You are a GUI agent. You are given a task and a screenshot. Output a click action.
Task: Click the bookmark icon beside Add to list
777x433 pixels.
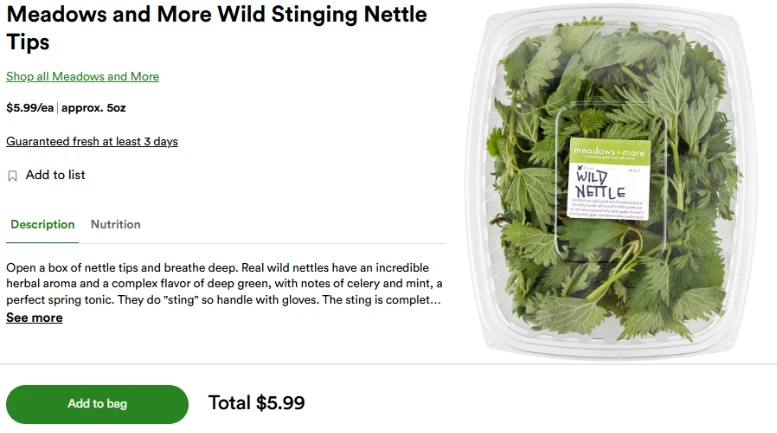tap(13, 176)
